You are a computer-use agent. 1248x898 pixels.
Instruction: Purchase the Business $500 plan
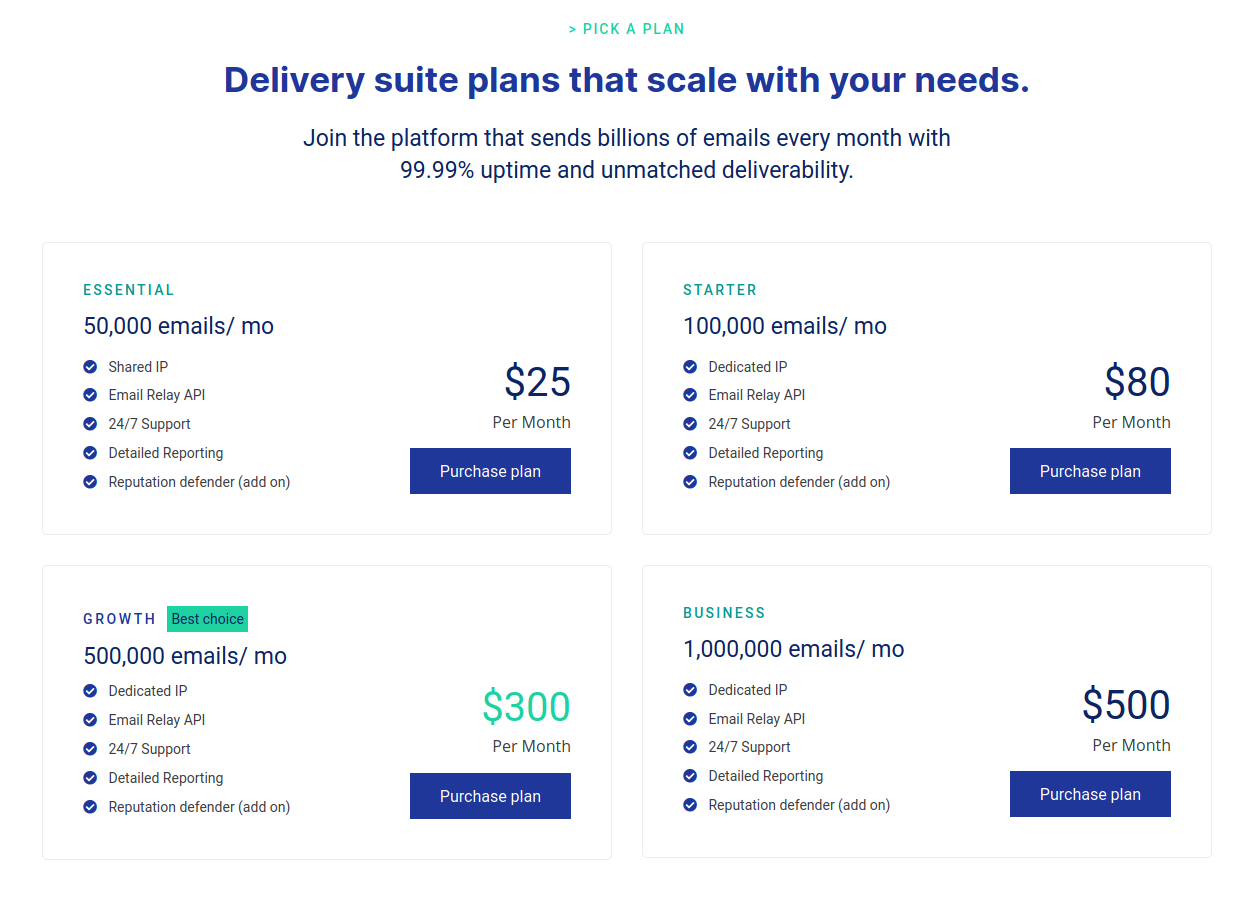(1090, 794)
